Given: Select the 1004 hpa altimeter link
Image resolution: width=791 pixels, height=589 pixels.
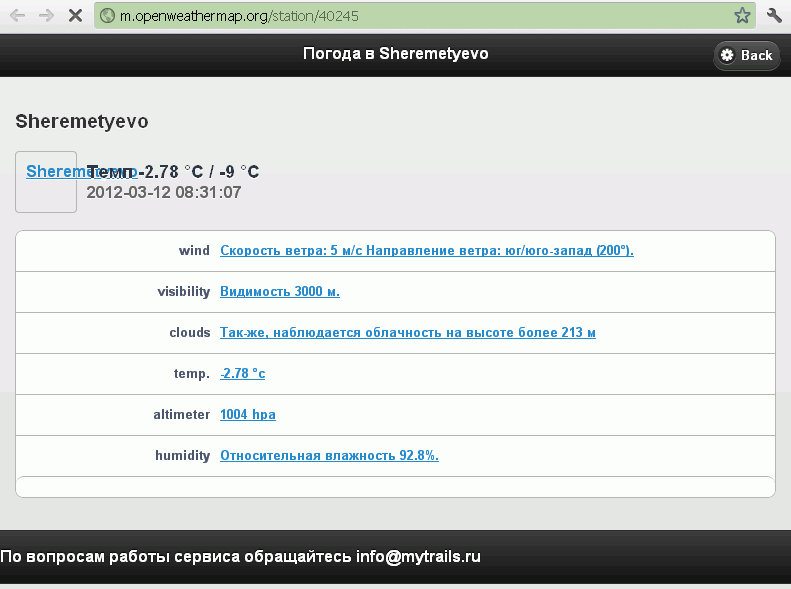Looking at the screenshot, I should 247,415.
